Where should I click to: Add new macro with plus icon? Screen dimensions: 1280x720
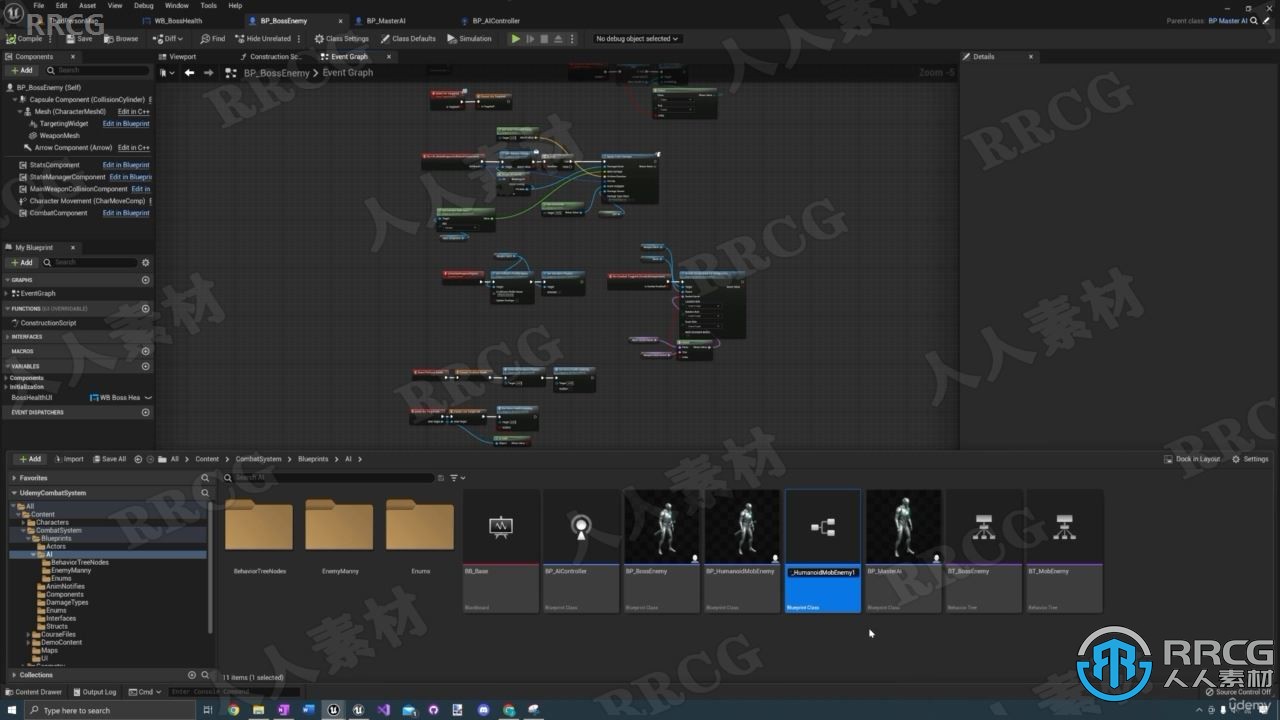click(x=145, y=352)
